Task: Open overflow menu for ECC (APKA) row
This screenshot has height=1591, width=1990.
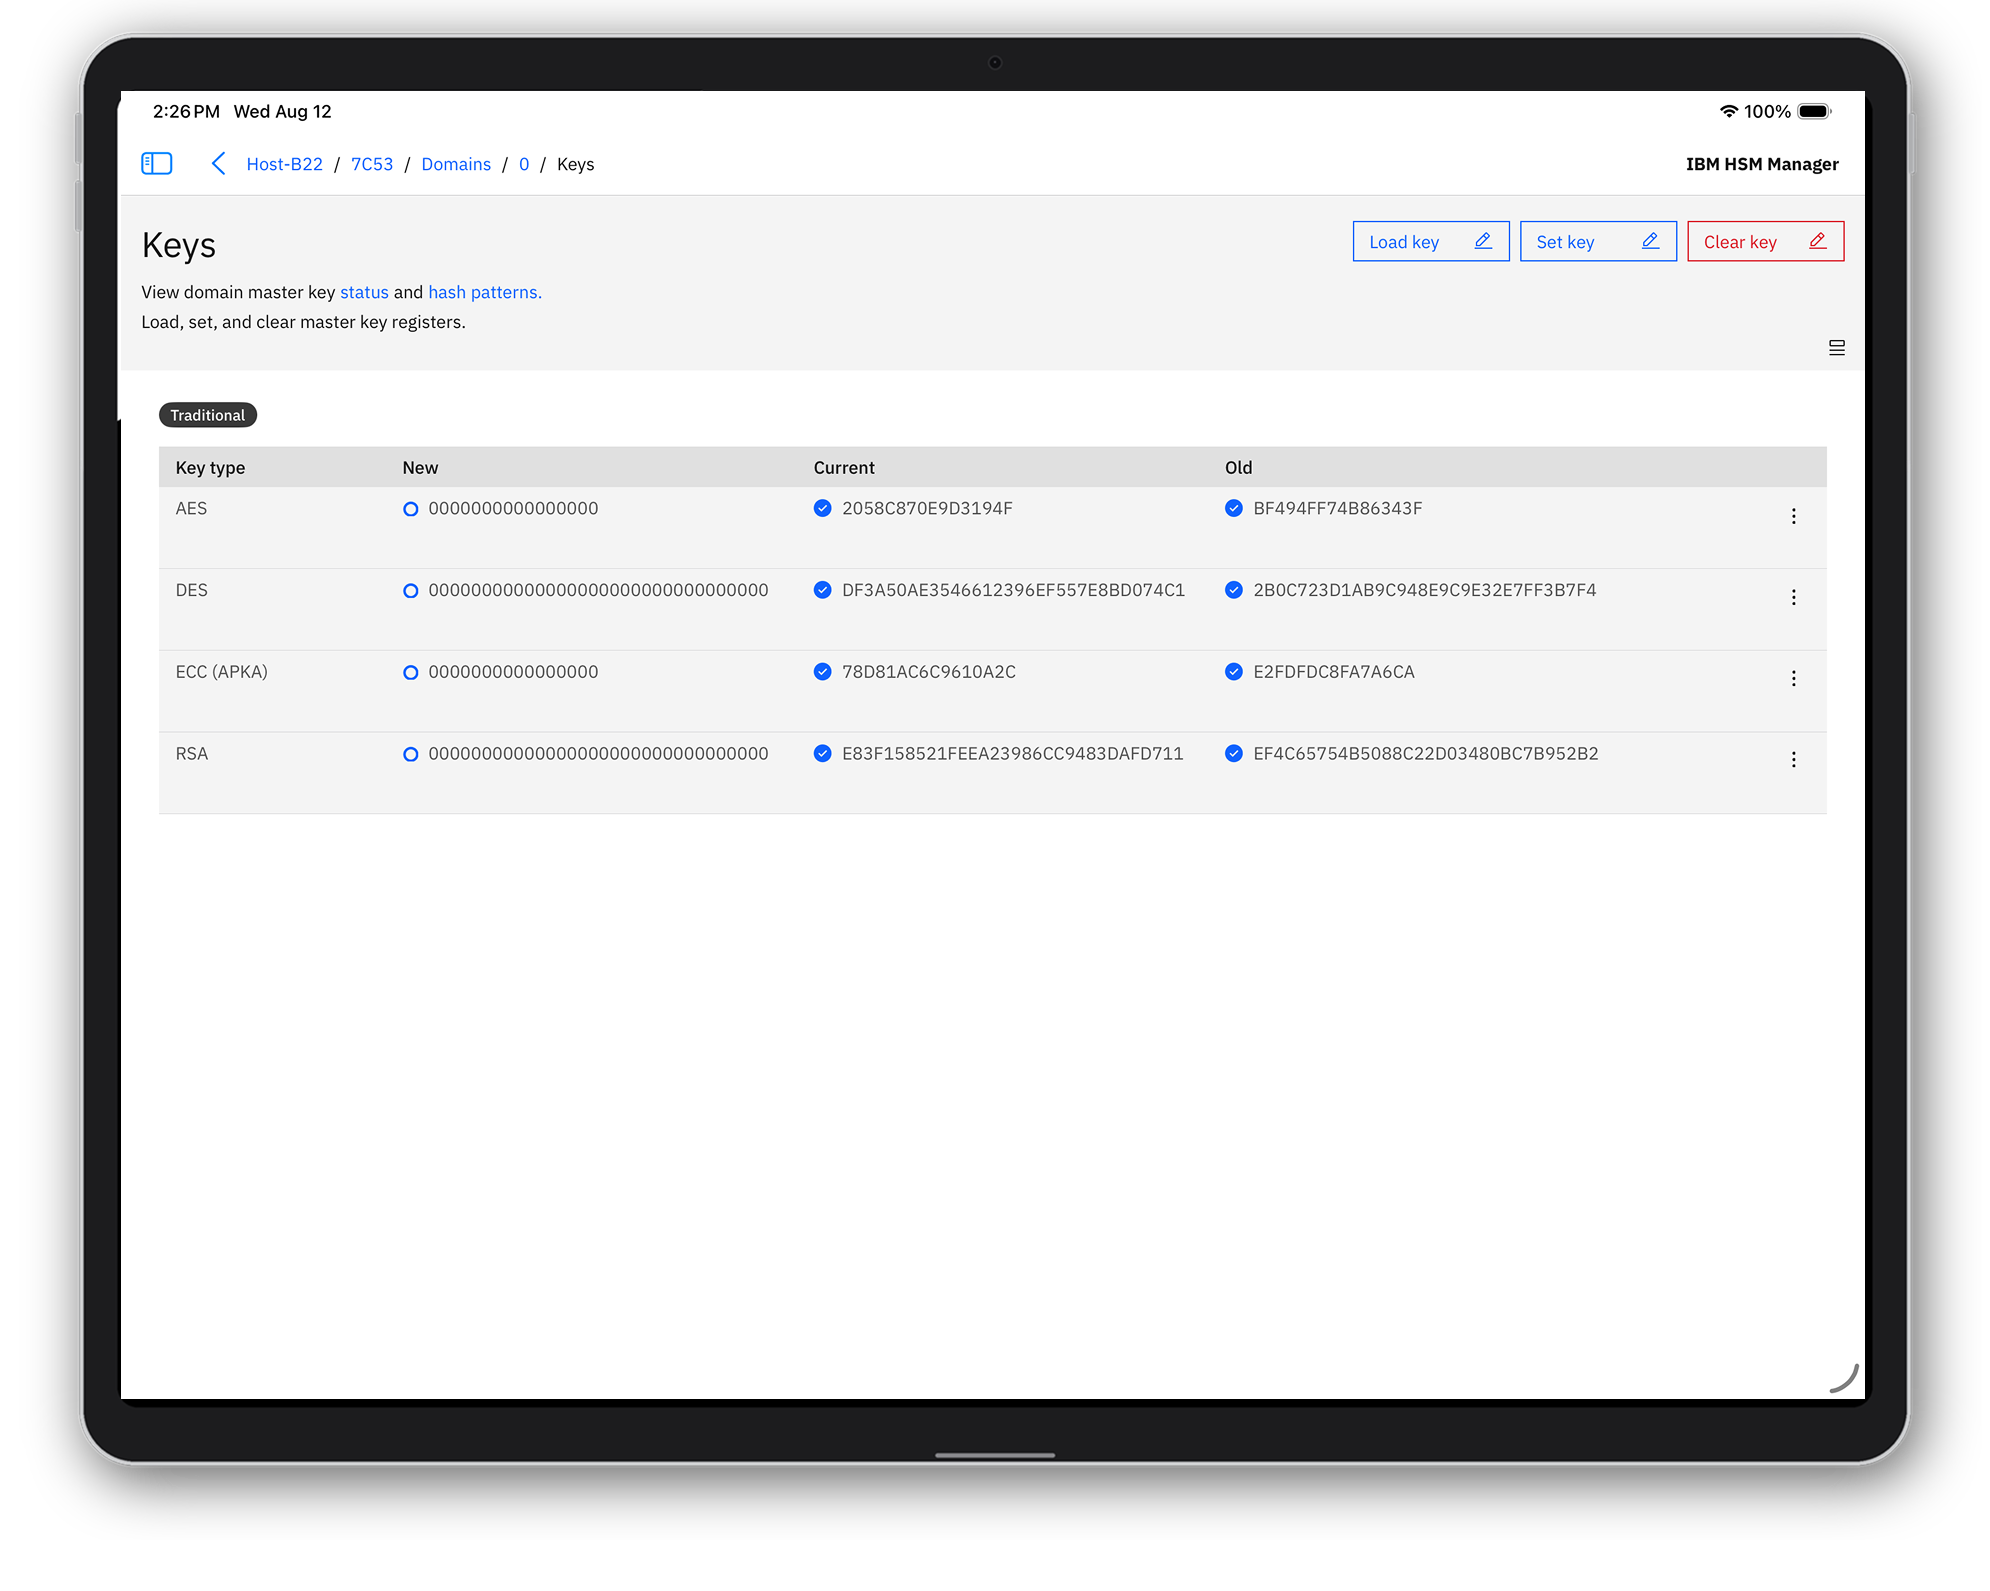Action: 1794,678
